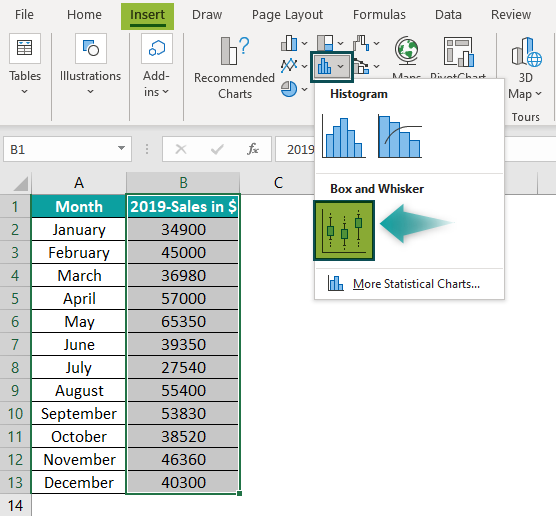The height and width of the screenshot is (516, 556).
Task: Select the Box and Whisker chart icon
Action: click(x=344, y=231)
